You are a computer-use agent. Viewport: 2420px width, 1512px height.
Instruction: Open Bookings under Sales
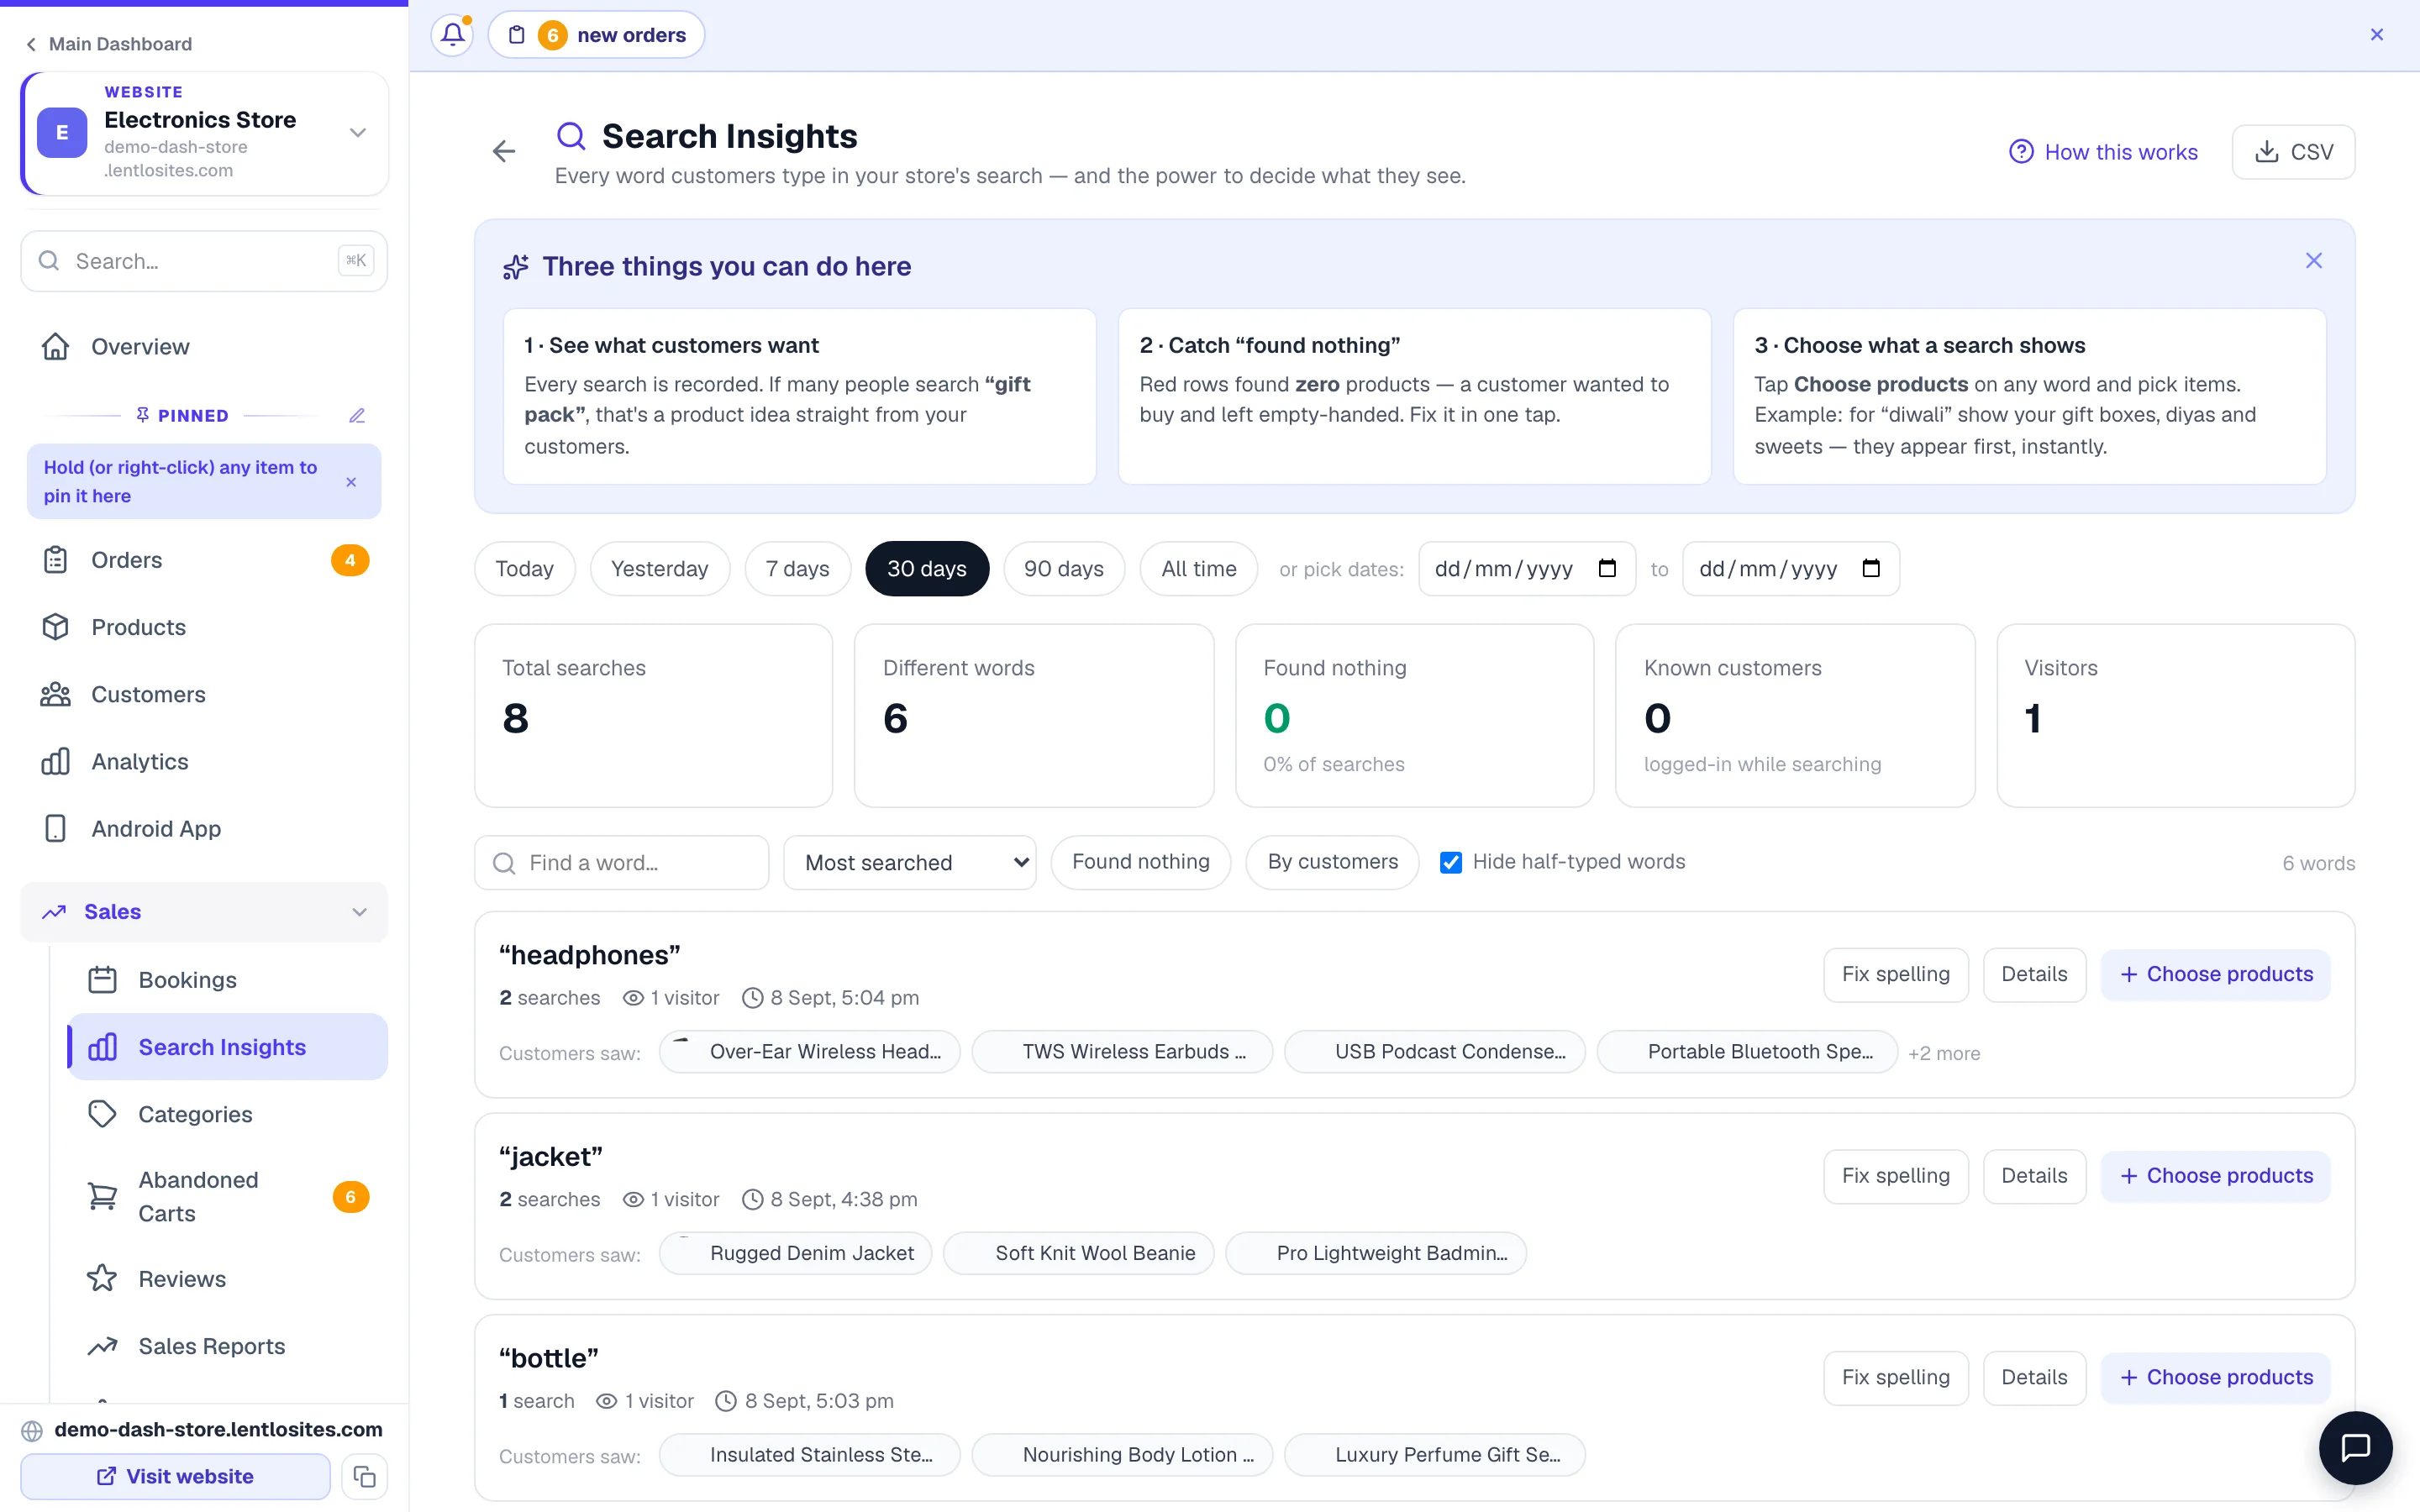click(228, 980)
